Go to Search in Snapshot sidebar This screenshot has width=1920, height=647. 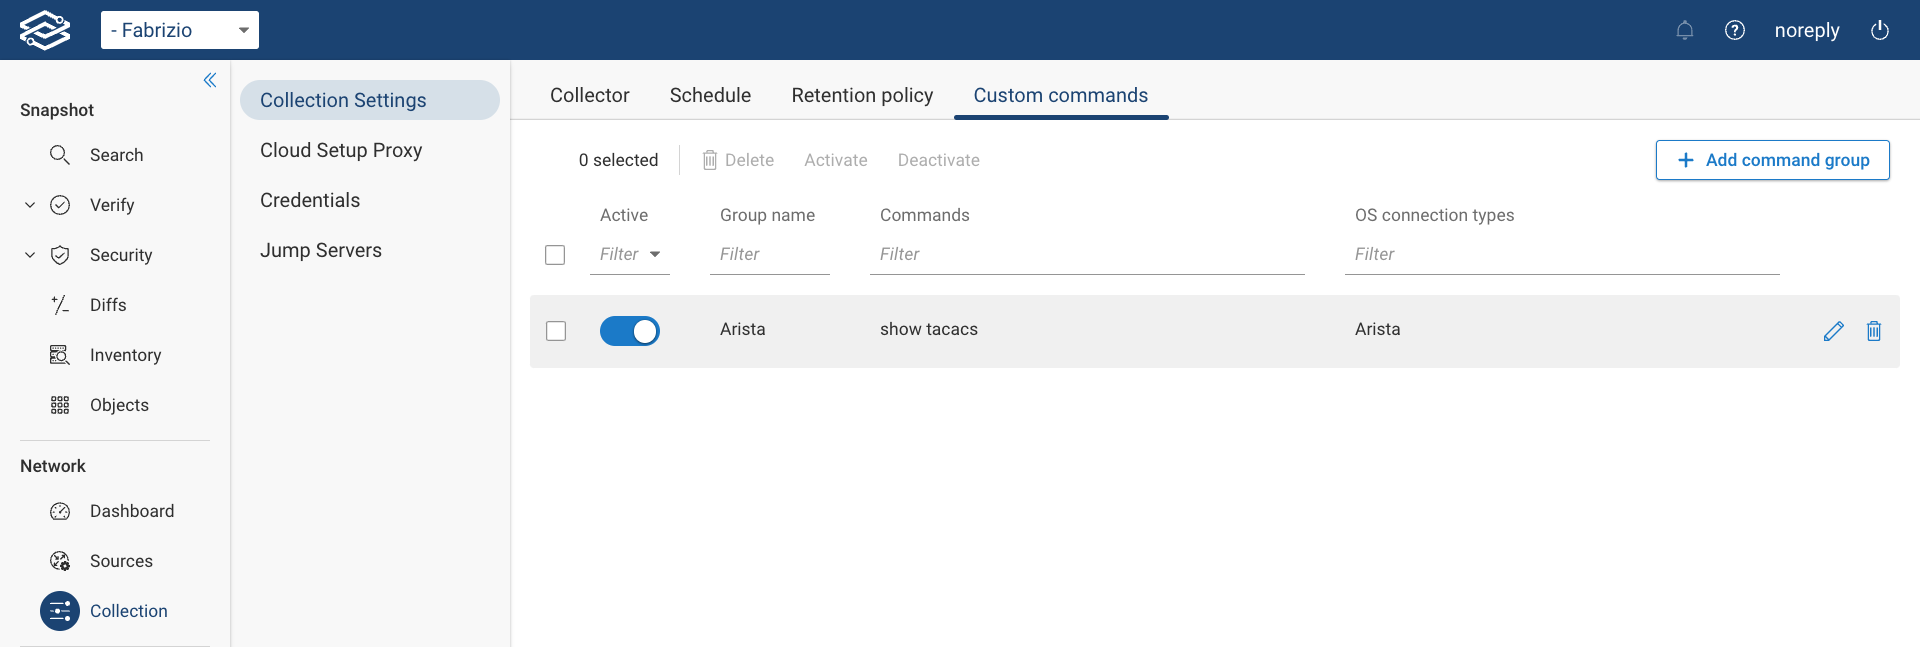tap(117, 155)
